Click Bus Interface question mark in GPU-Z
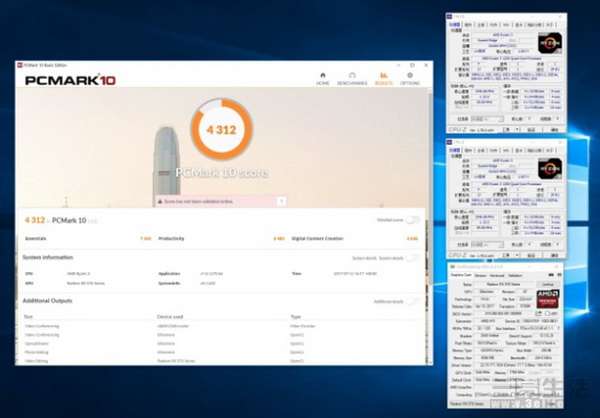 pyautogui.click(x=558, y=328)
